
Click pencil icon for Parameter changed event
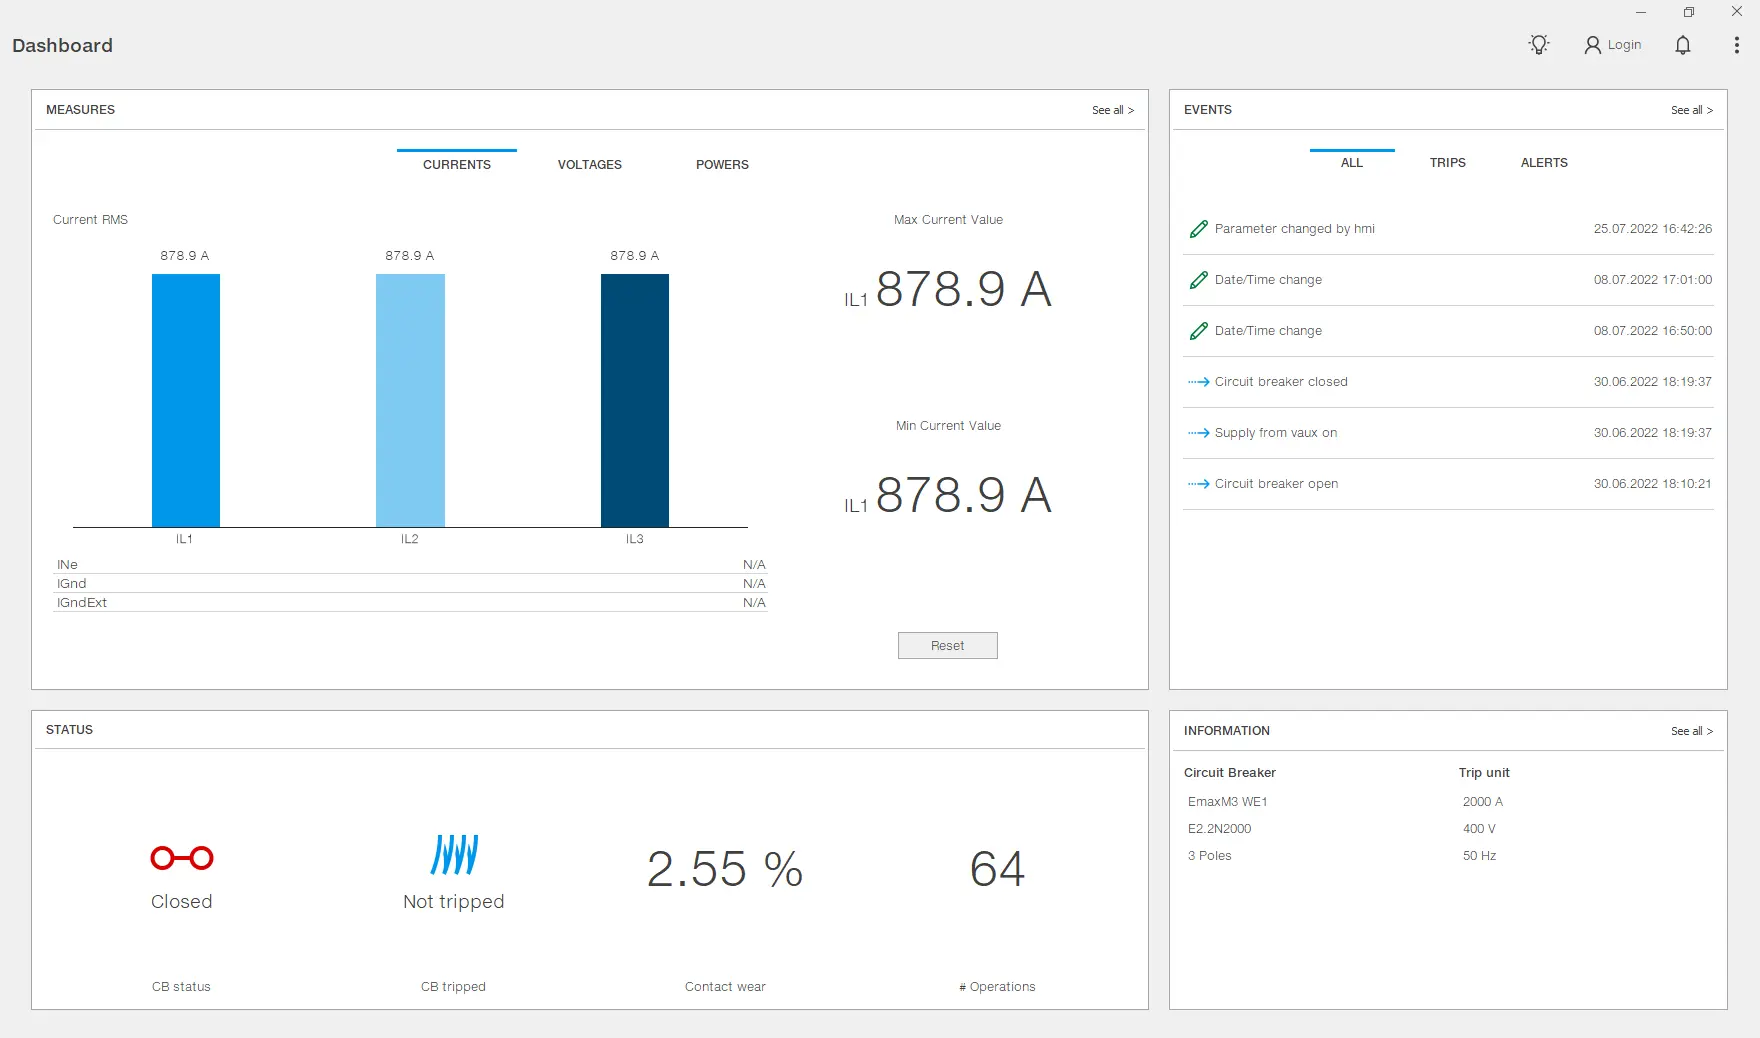click(1198, 229)
